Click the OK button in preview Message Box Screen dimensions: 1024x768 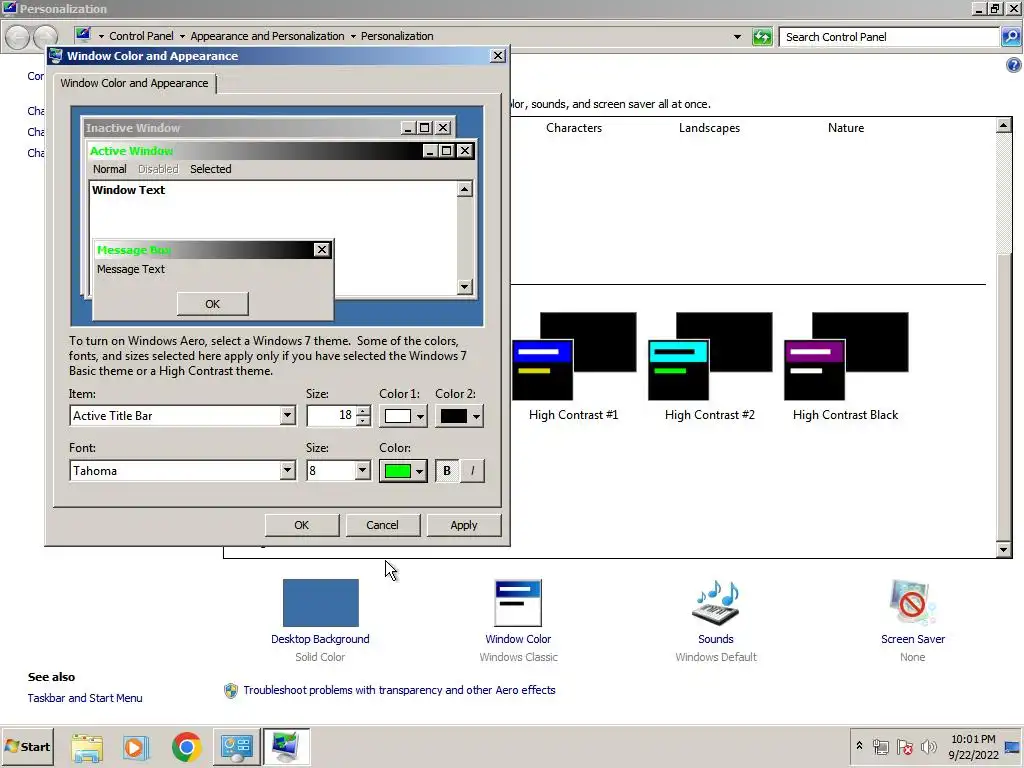point(212,304)
